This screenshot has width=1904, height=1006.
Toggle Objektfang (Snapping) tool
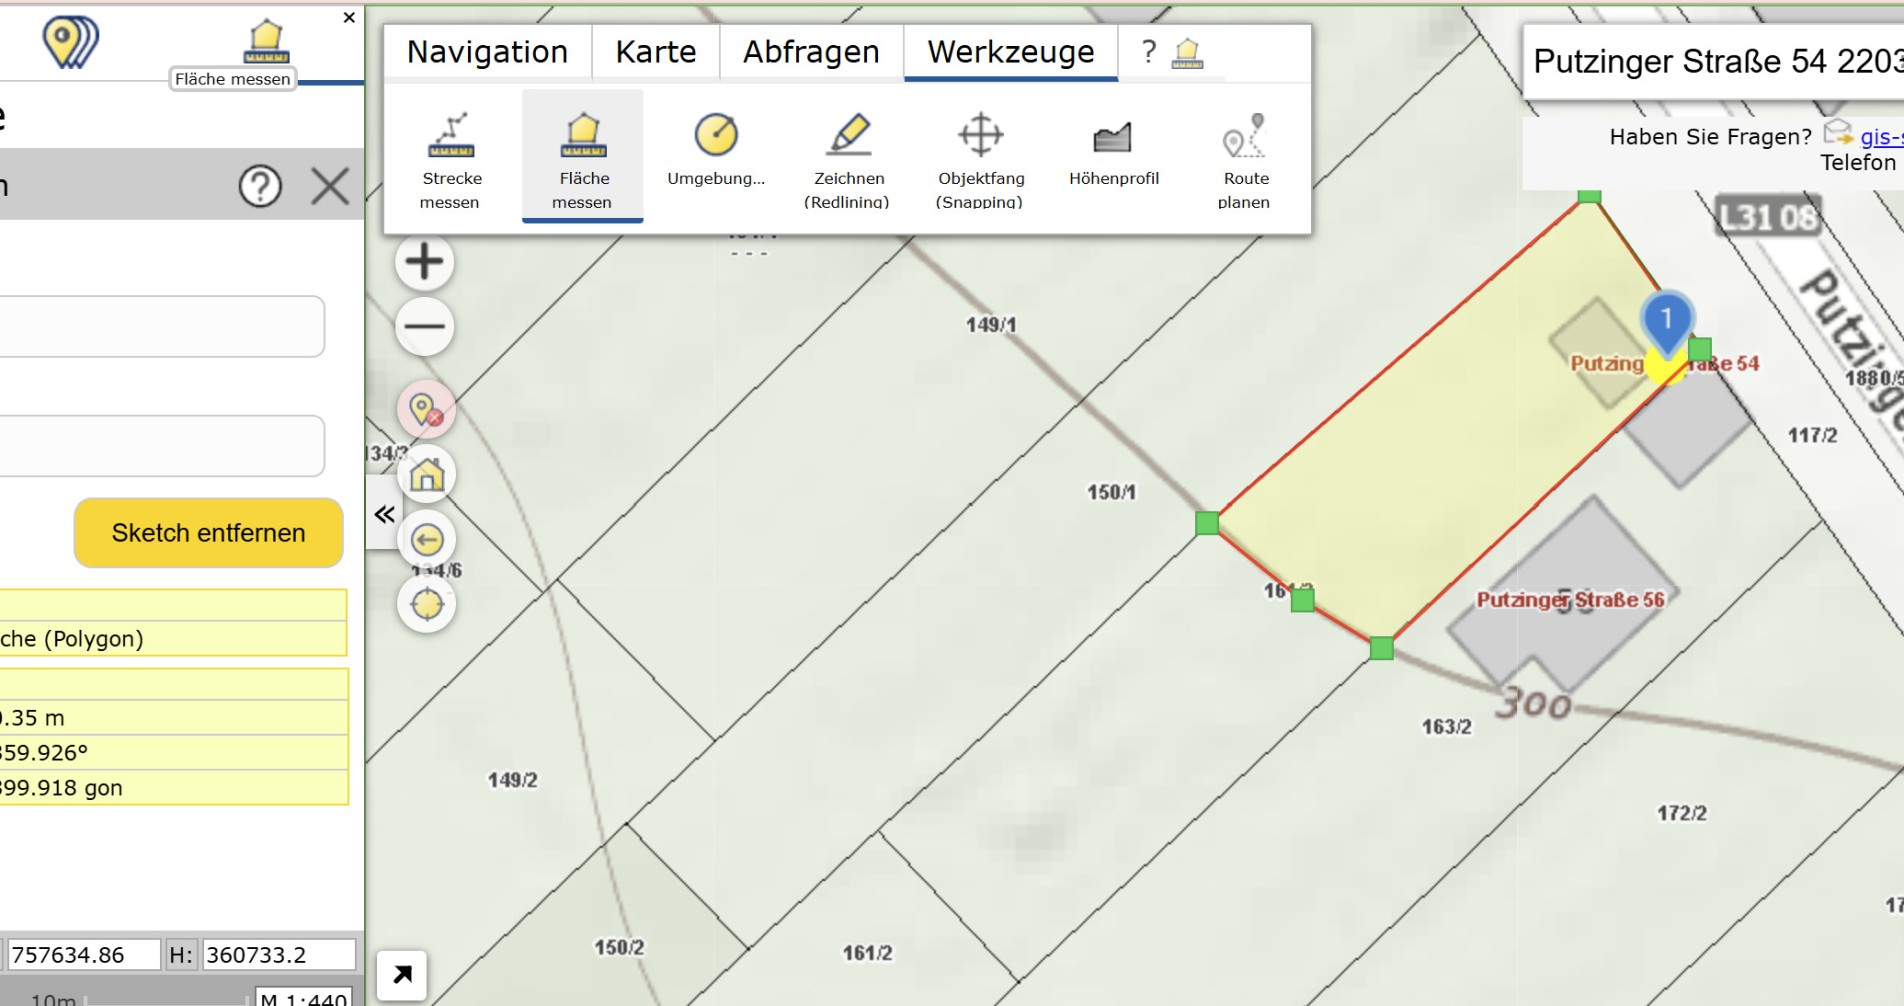980,157
